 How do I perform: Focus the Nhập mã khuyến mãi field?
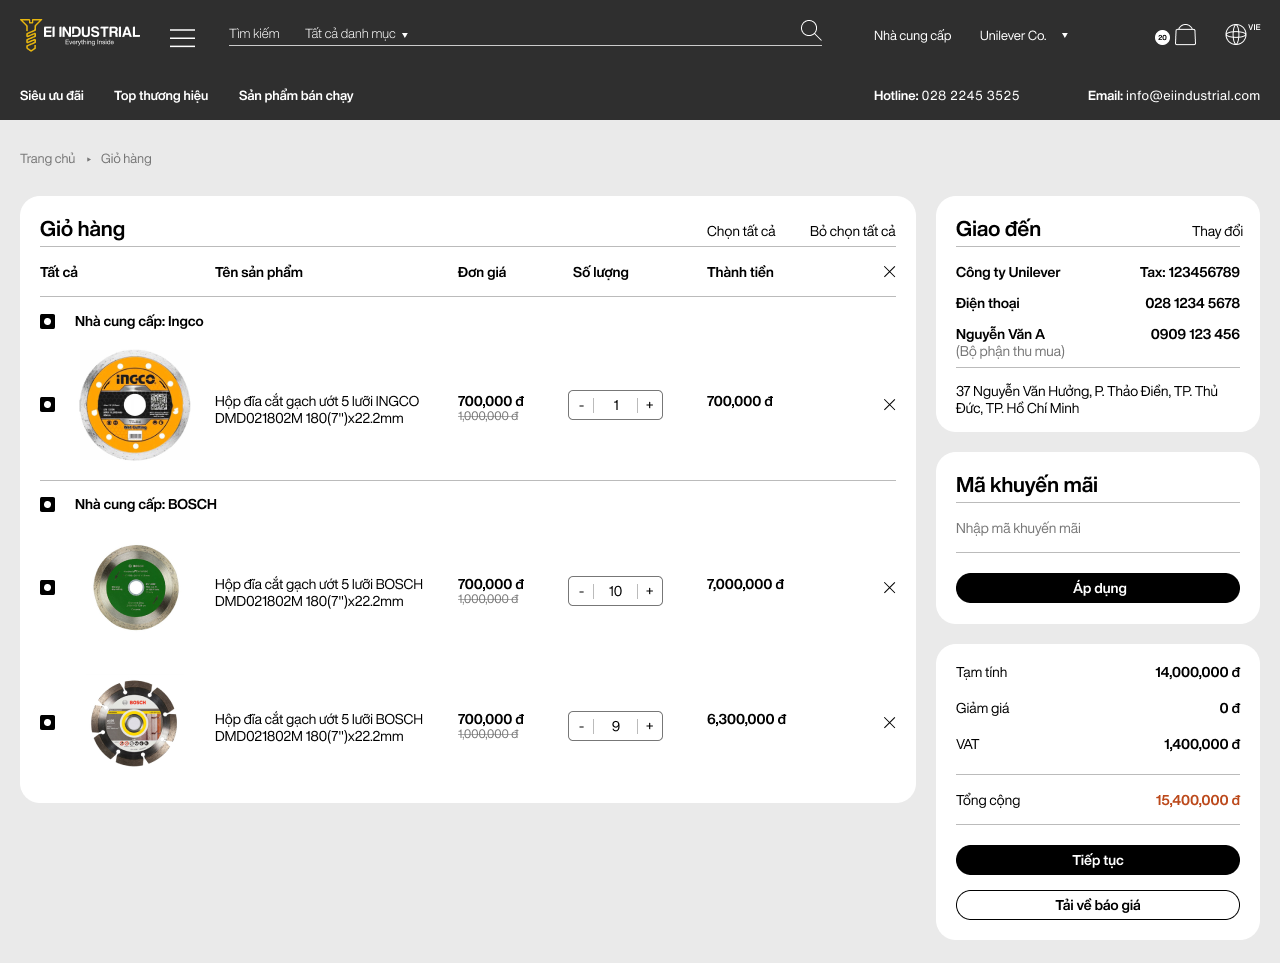pos(1098,528)
